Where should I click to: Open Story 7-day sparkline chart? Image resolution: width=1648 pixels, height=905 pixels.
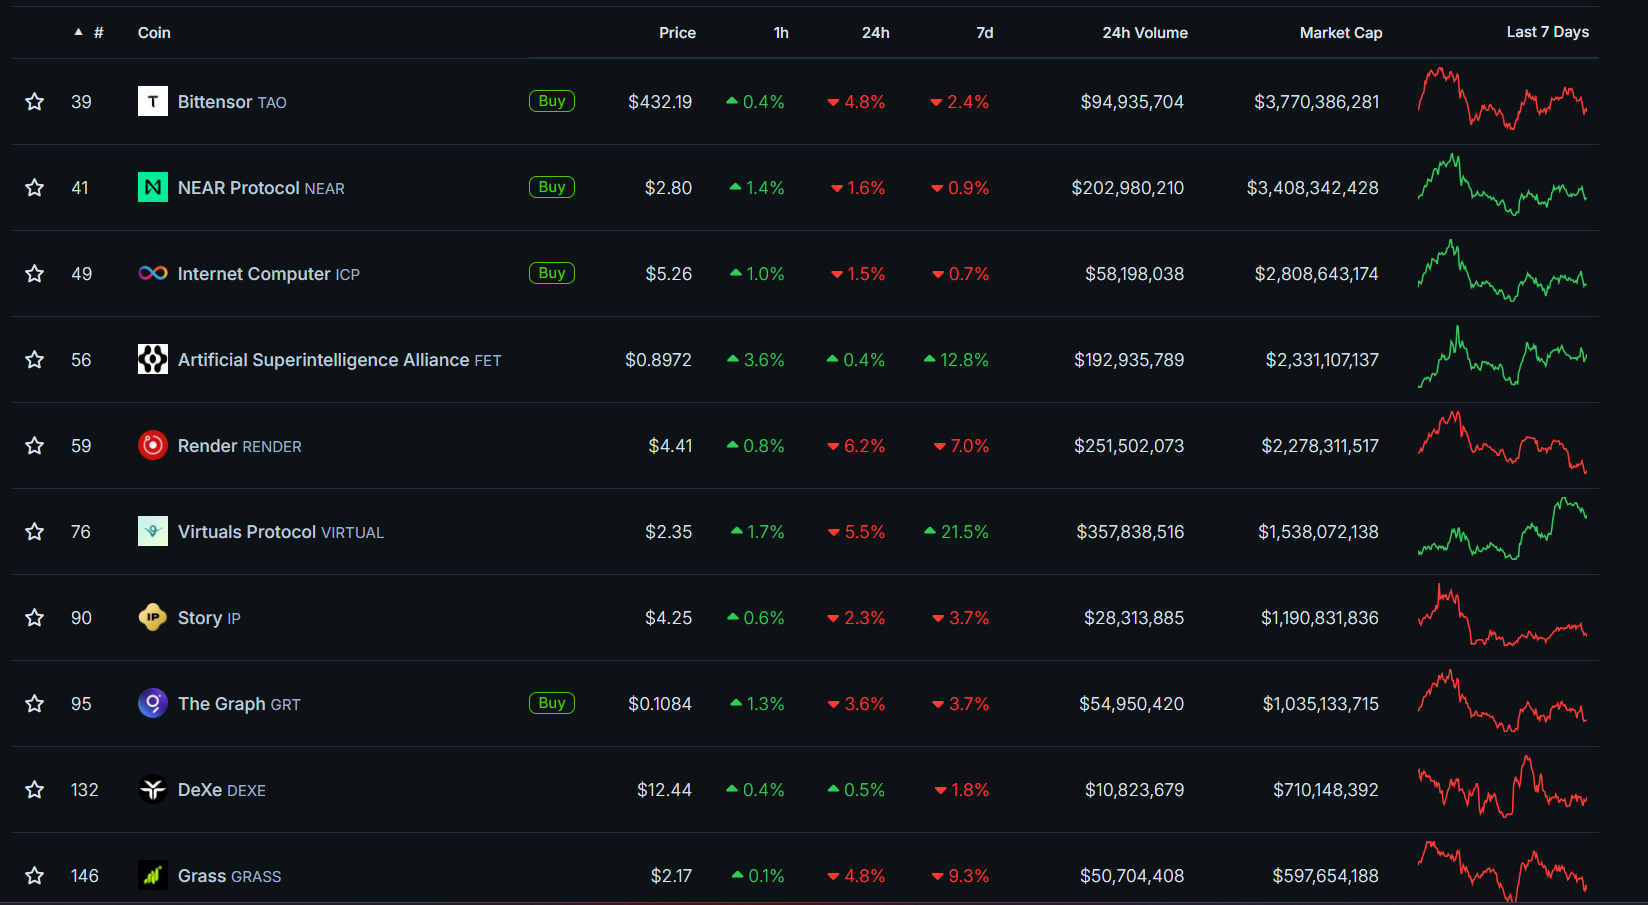click(1502, 615)
